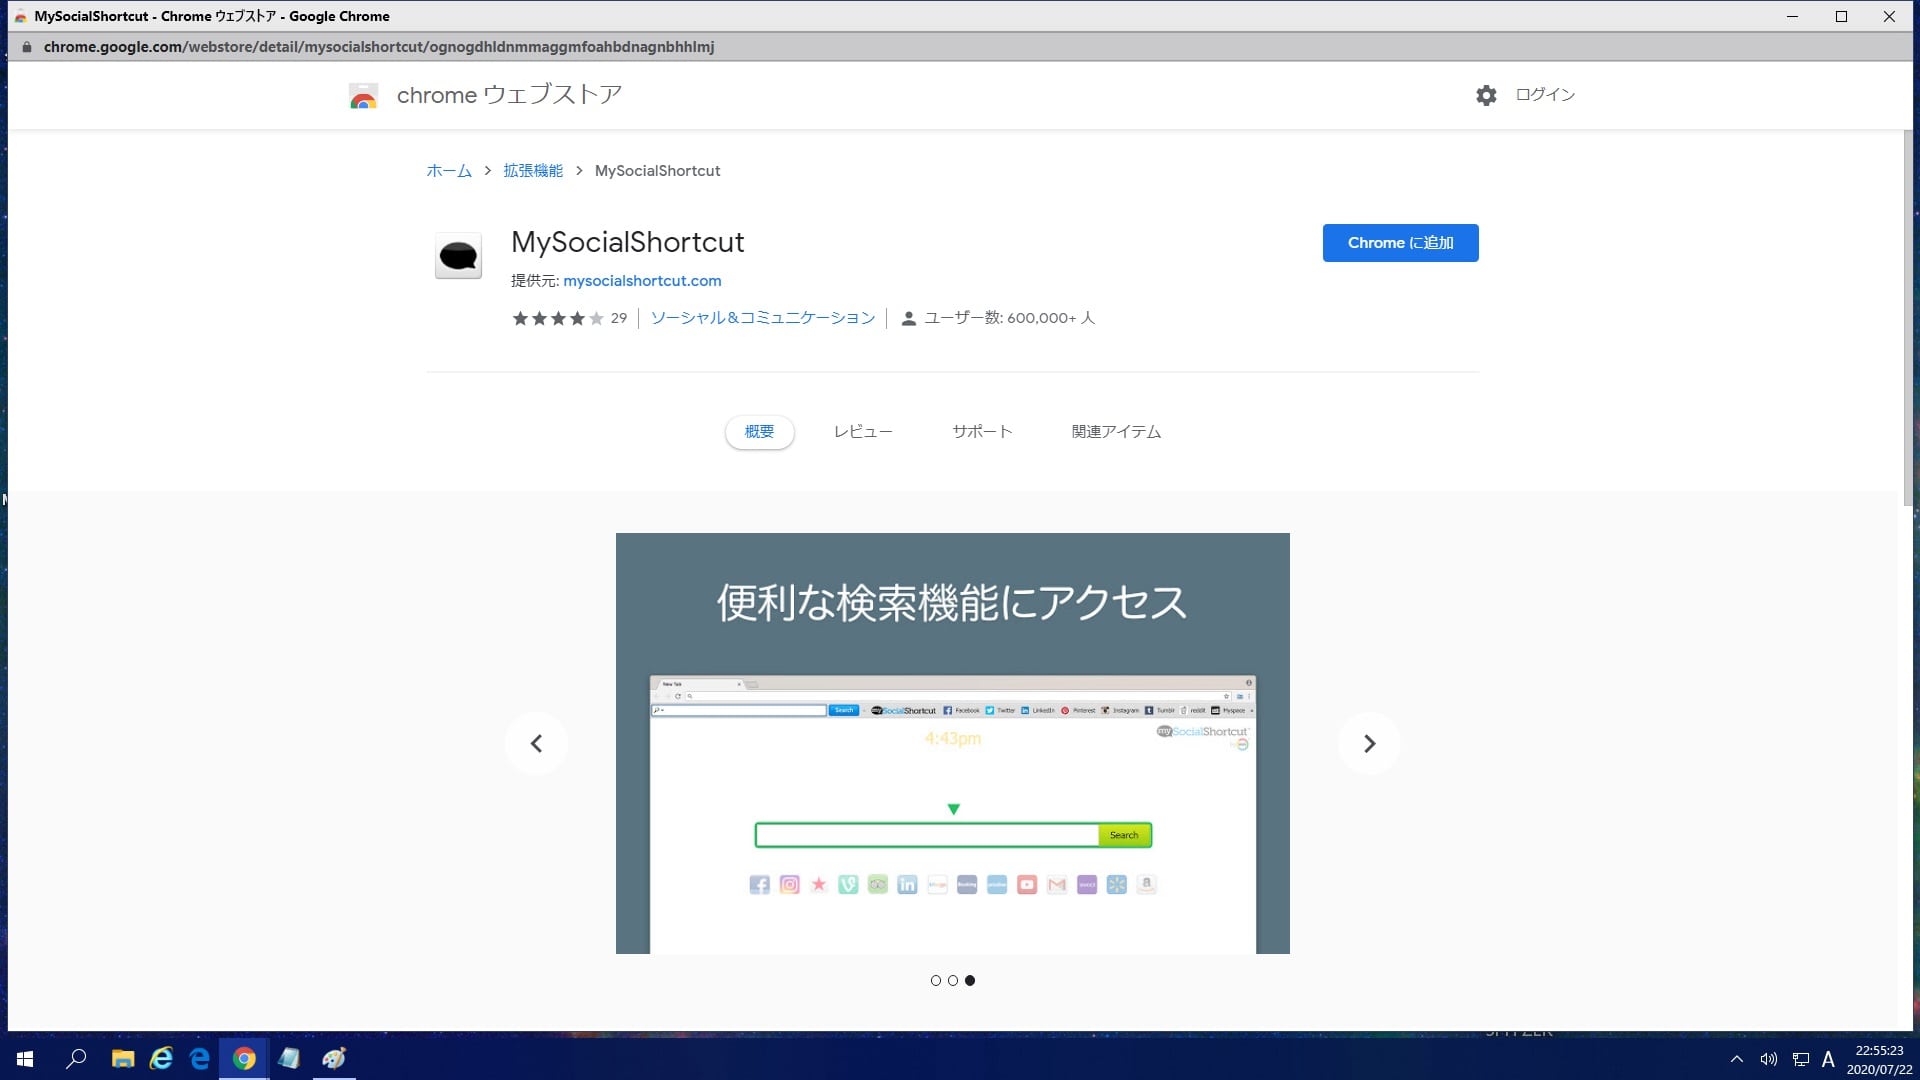Open the settings gear icon

[x=1486, y=95]
